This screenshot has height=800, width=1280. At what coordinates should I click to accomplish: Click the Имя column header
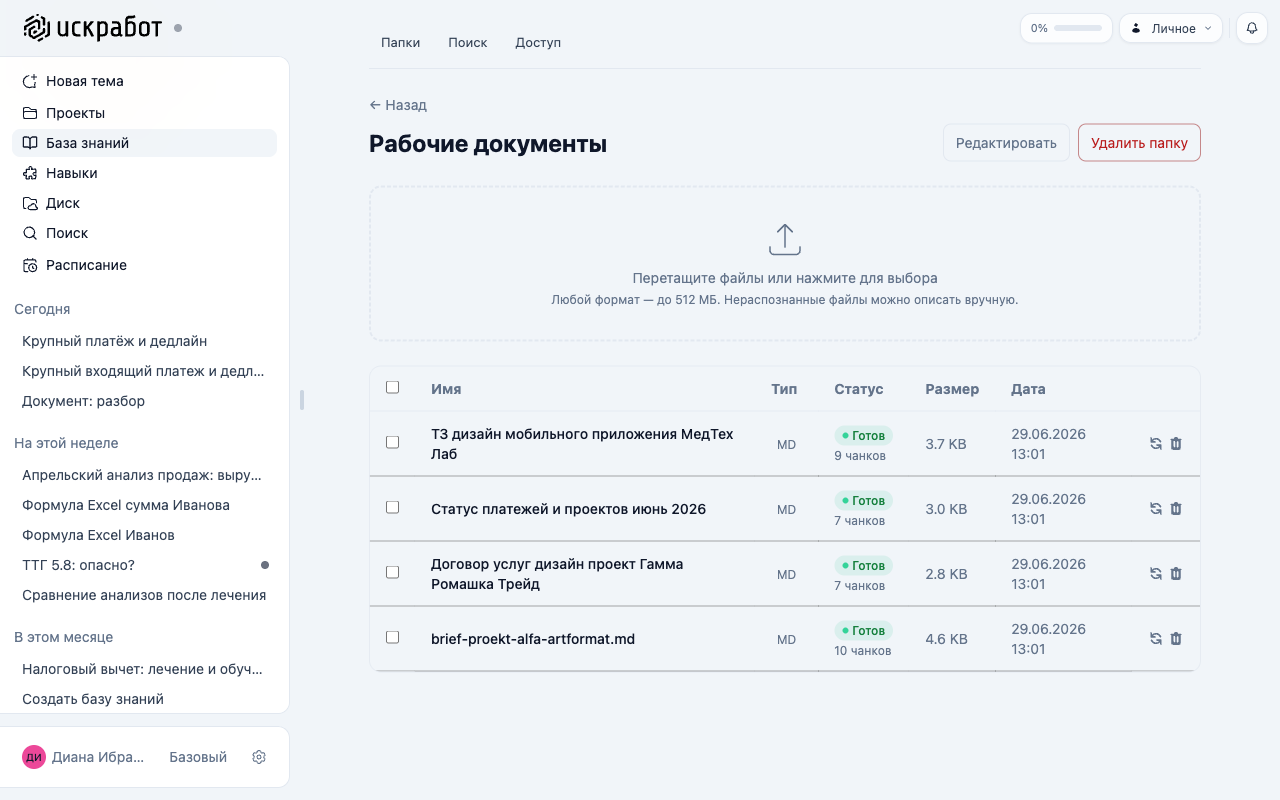[x=446, y=389]
